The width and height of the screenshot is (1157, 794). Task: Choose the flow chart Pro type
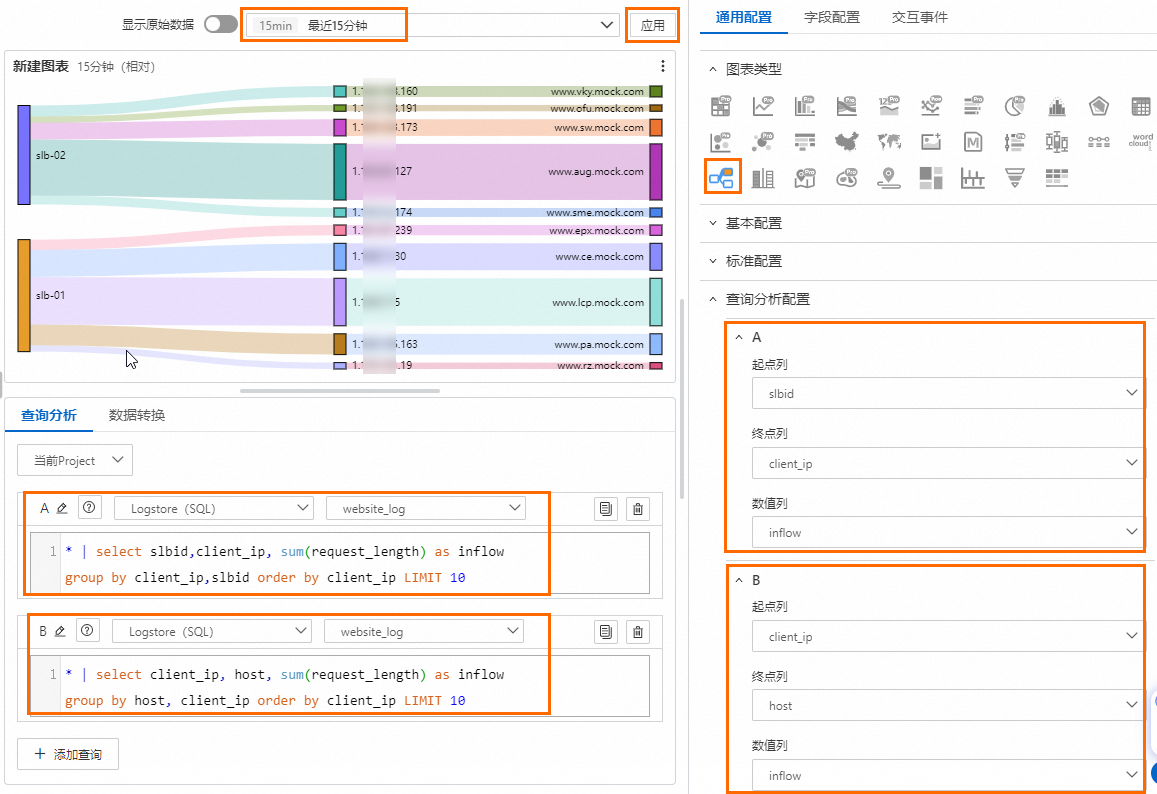pyautogui.click(x=847, y=106)
